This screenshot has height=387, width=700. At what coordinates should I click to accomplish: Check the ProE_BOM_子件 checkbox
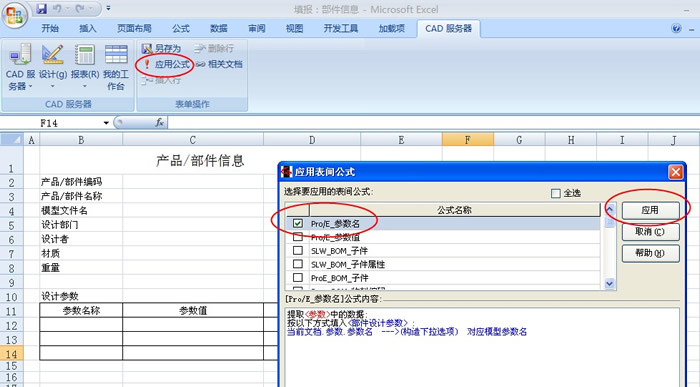click(298, 278)
